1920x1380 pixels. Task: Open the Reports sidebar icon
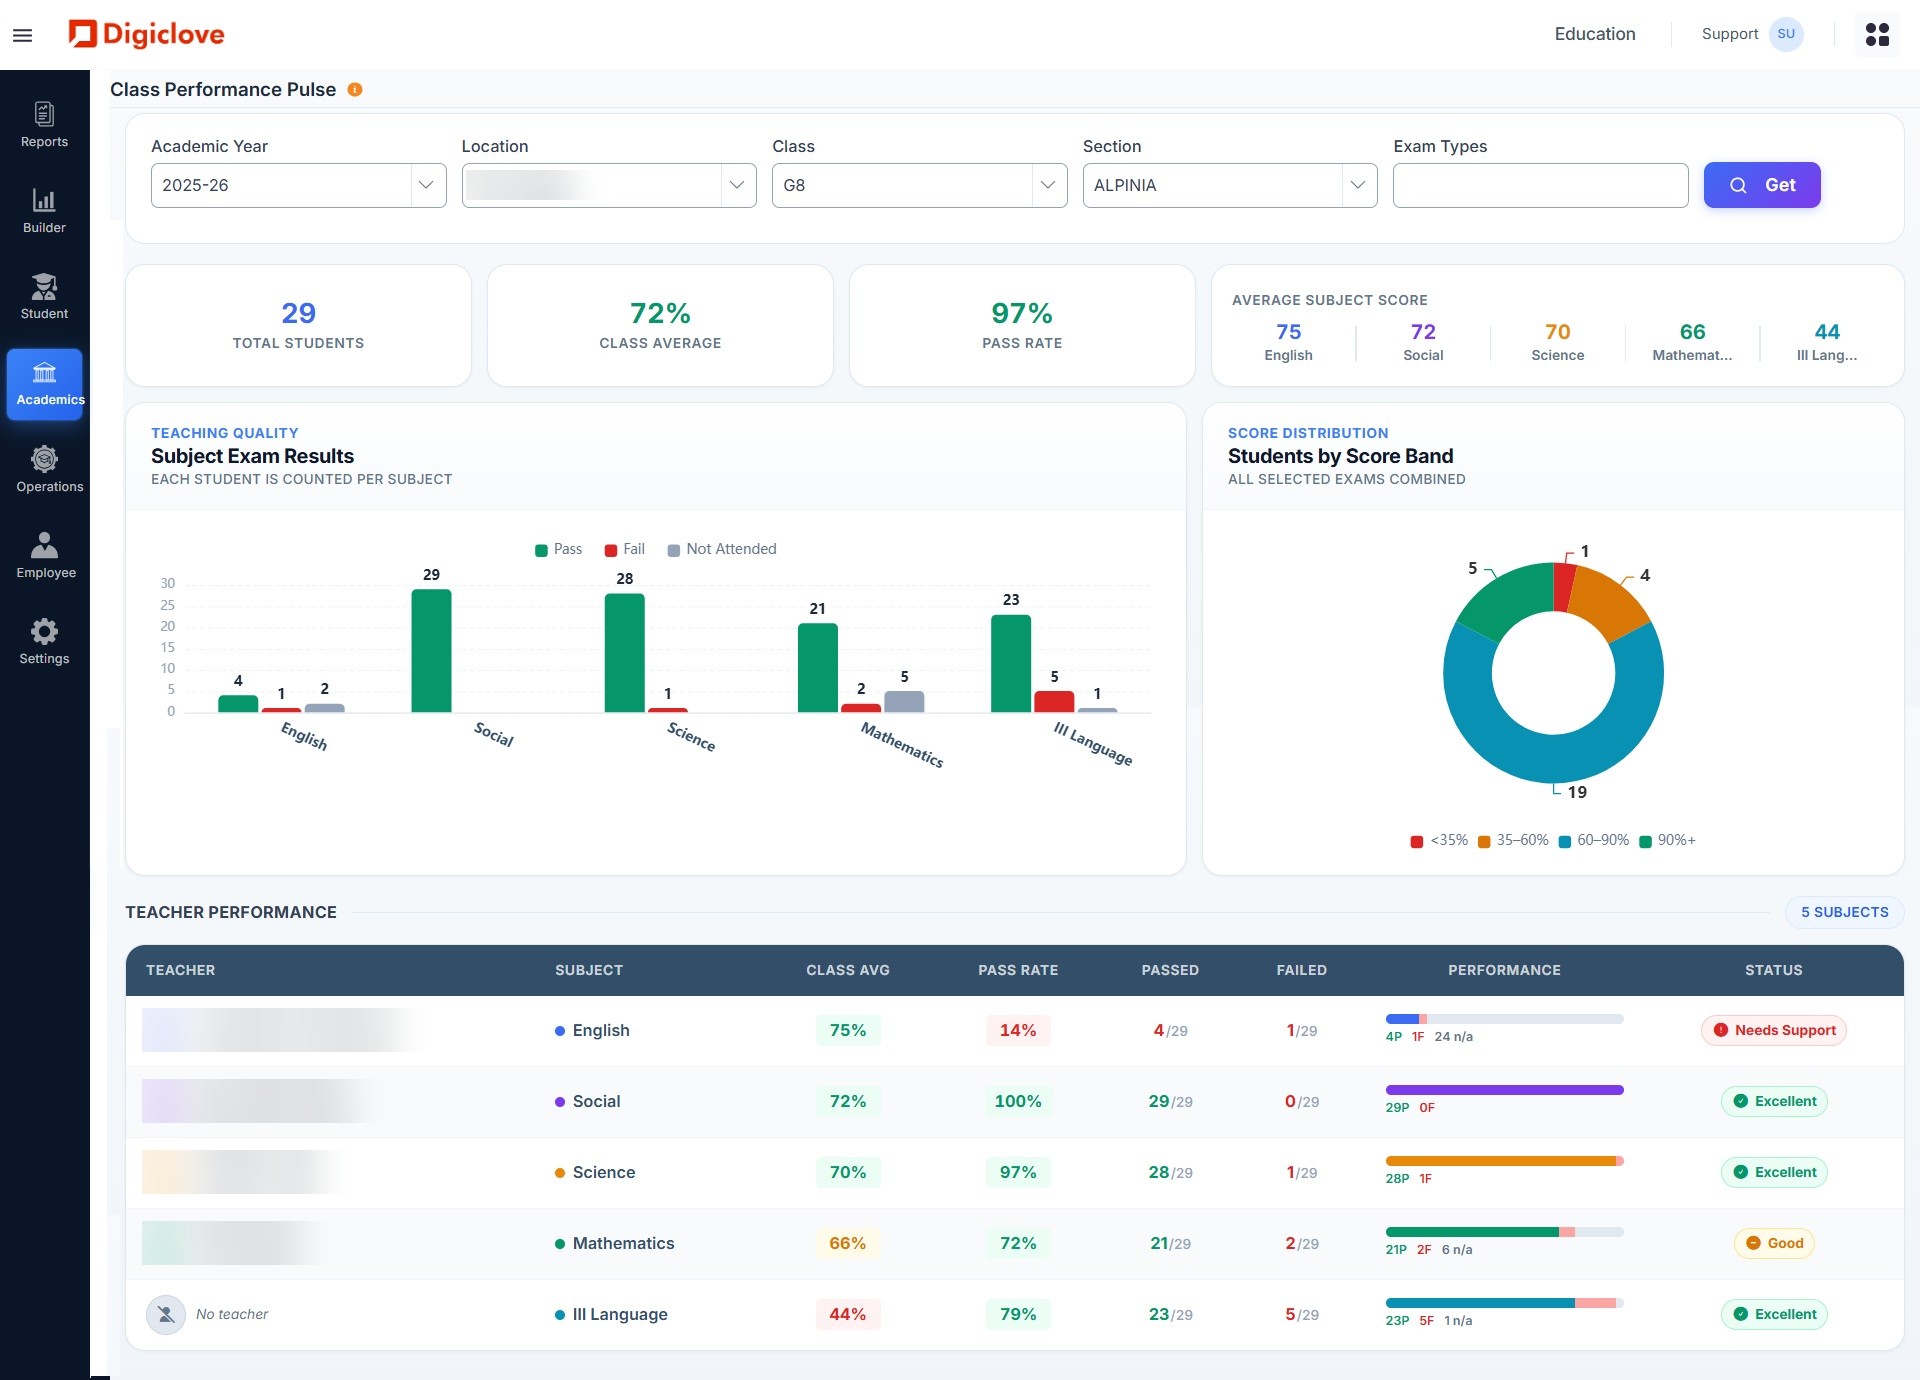44,125
